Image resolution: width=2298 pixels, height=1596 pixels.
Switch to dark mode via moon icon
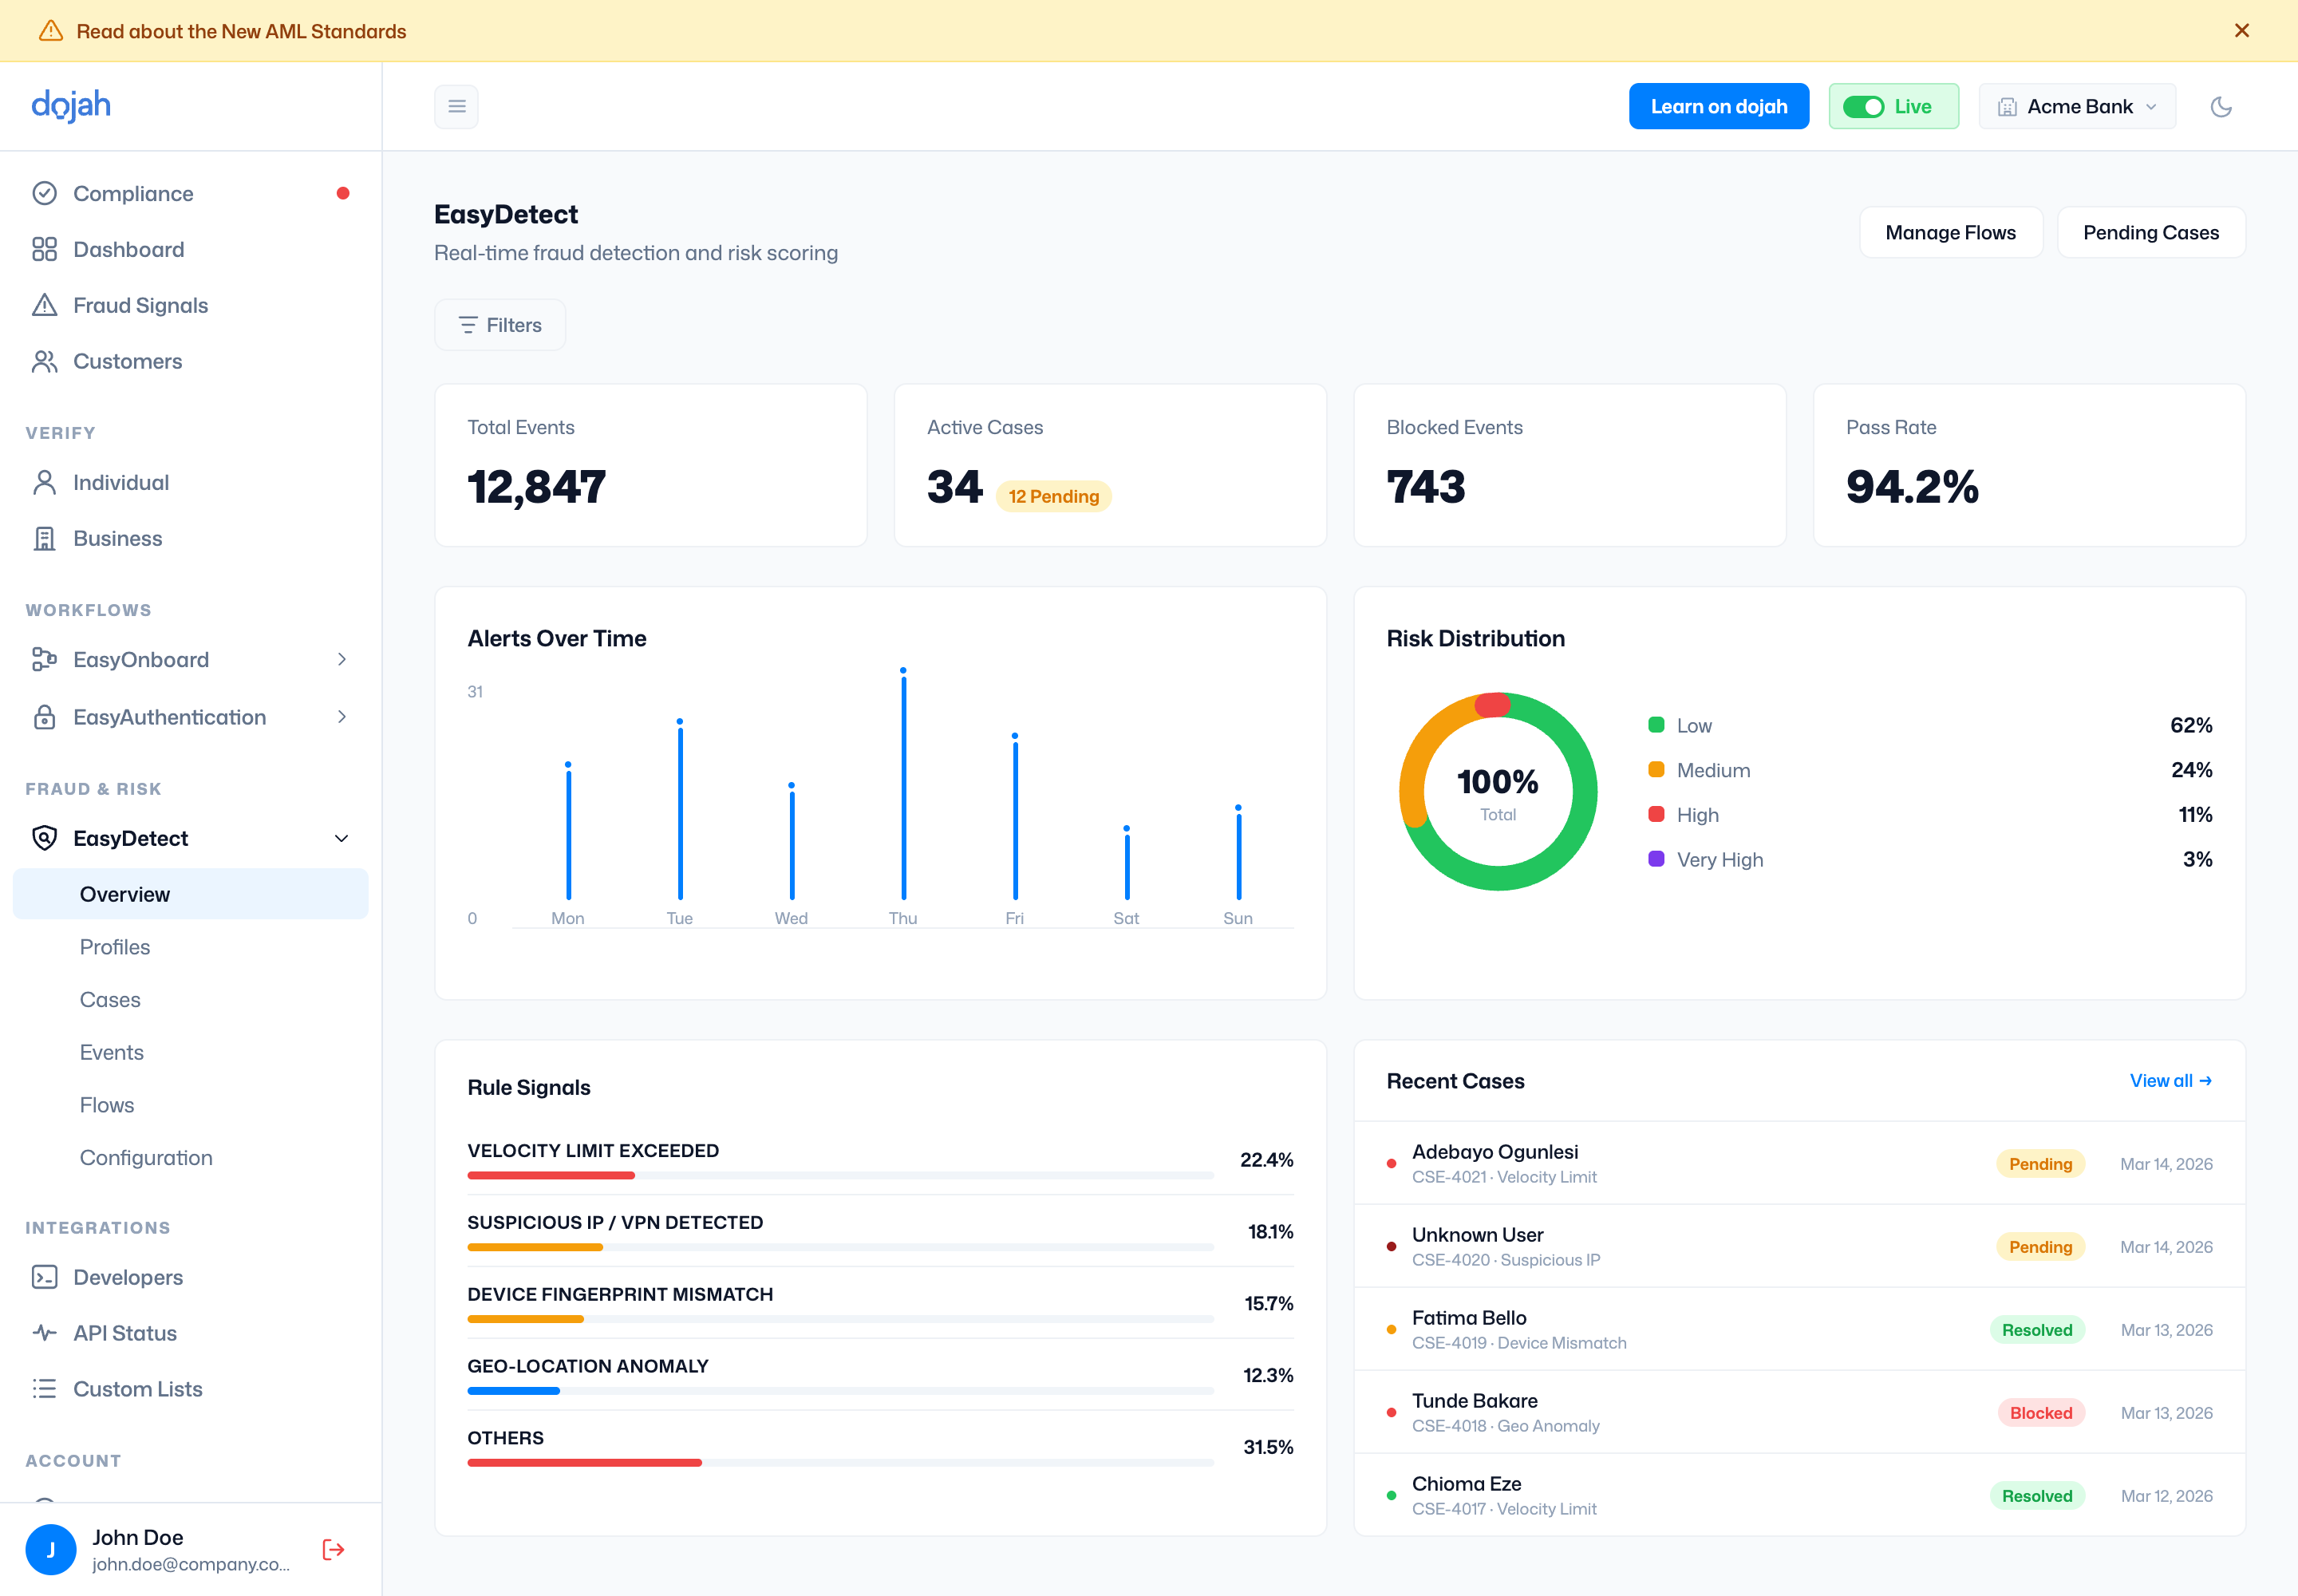[x=2221, y=106]
